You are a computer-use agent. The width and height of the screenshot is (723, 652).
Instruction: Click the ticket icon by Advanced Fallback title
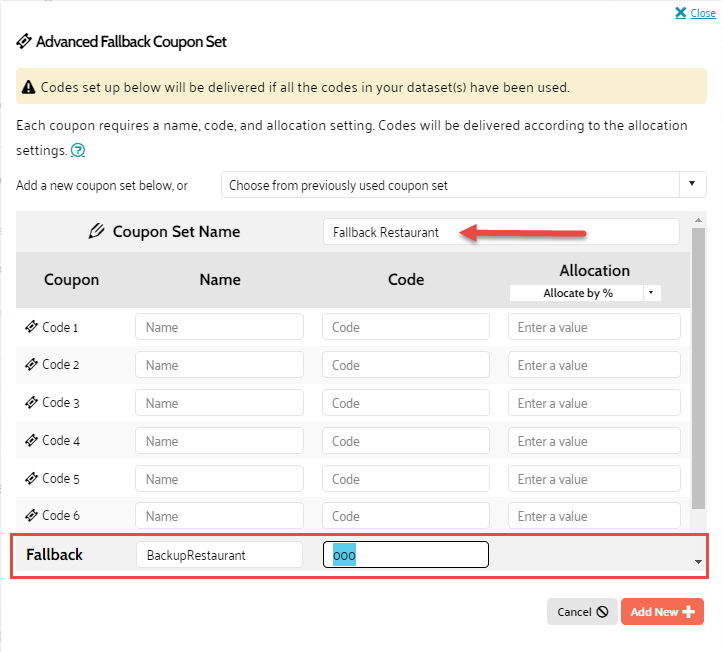coord(24,42)
